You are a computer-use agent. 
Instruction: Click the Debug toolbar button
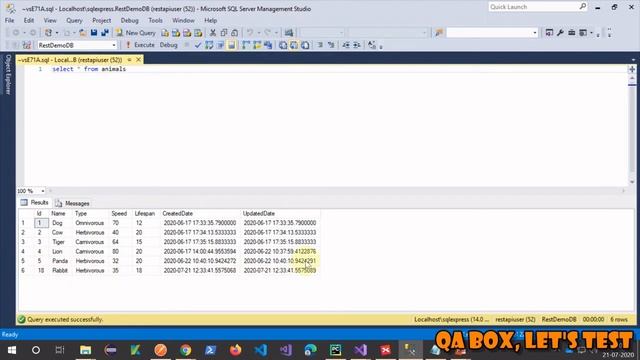[x=169, y=45]
